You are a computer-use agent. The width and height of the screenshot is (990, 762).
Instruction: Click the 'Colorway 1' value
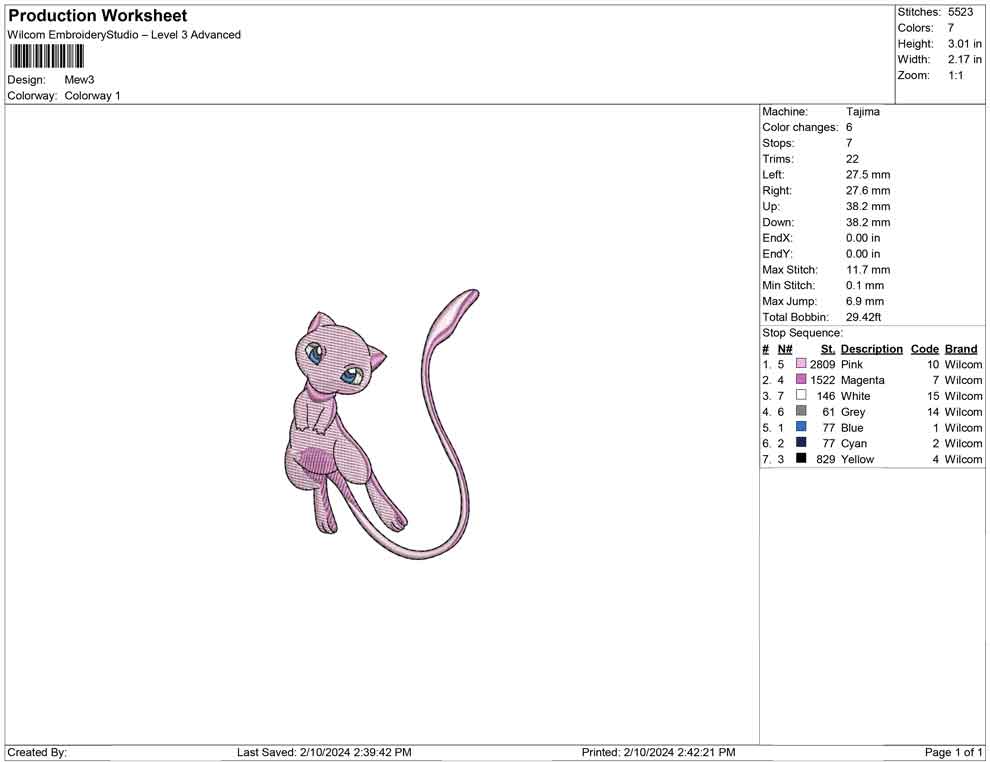click(92, 96)
